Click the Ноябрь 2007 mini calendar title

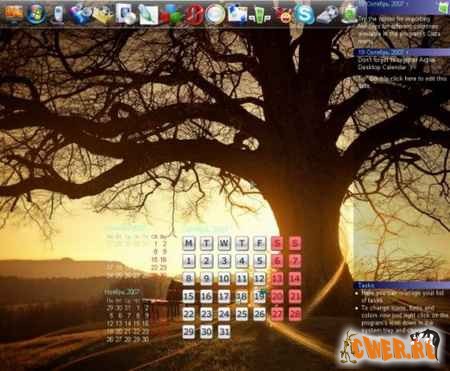pos(122,292)
